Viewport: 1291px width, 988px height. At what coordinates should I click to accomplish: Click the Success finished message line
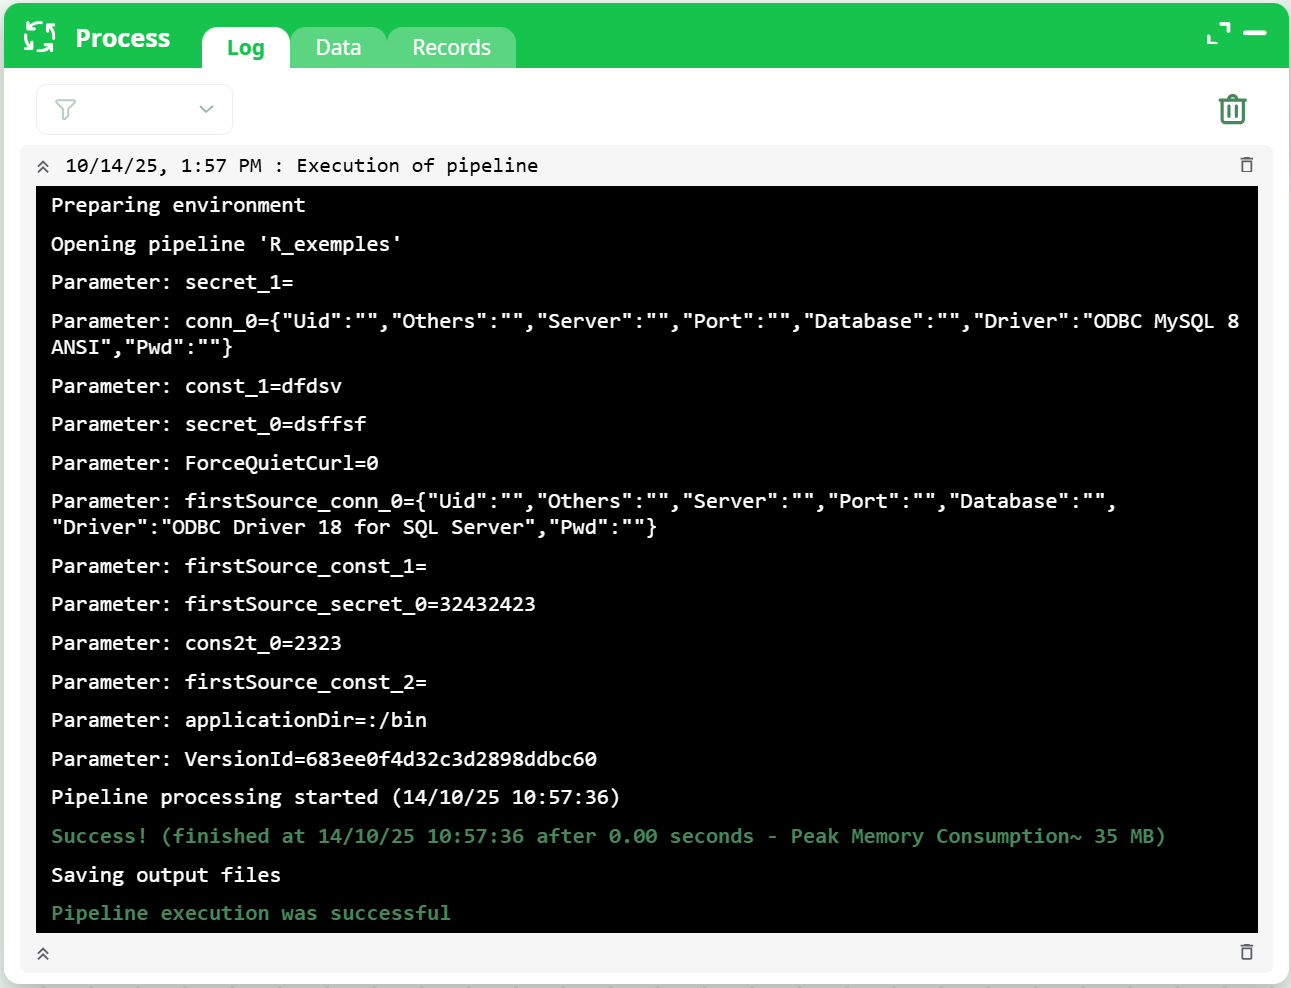point(607,836)
